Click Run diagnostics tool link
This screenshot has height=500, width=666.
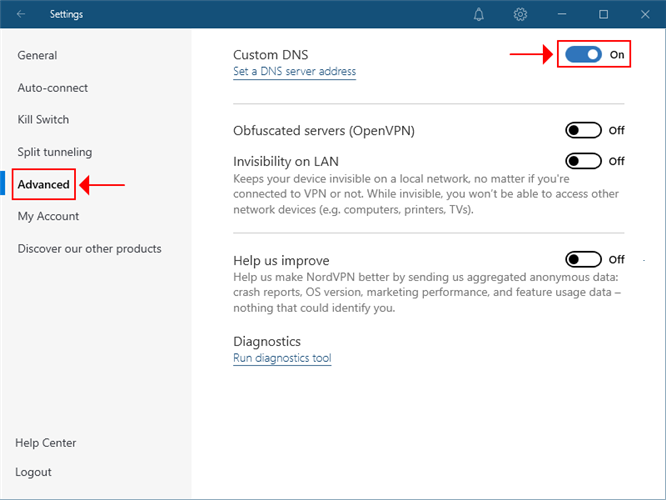pyautogui.click(x=282, y=358)
